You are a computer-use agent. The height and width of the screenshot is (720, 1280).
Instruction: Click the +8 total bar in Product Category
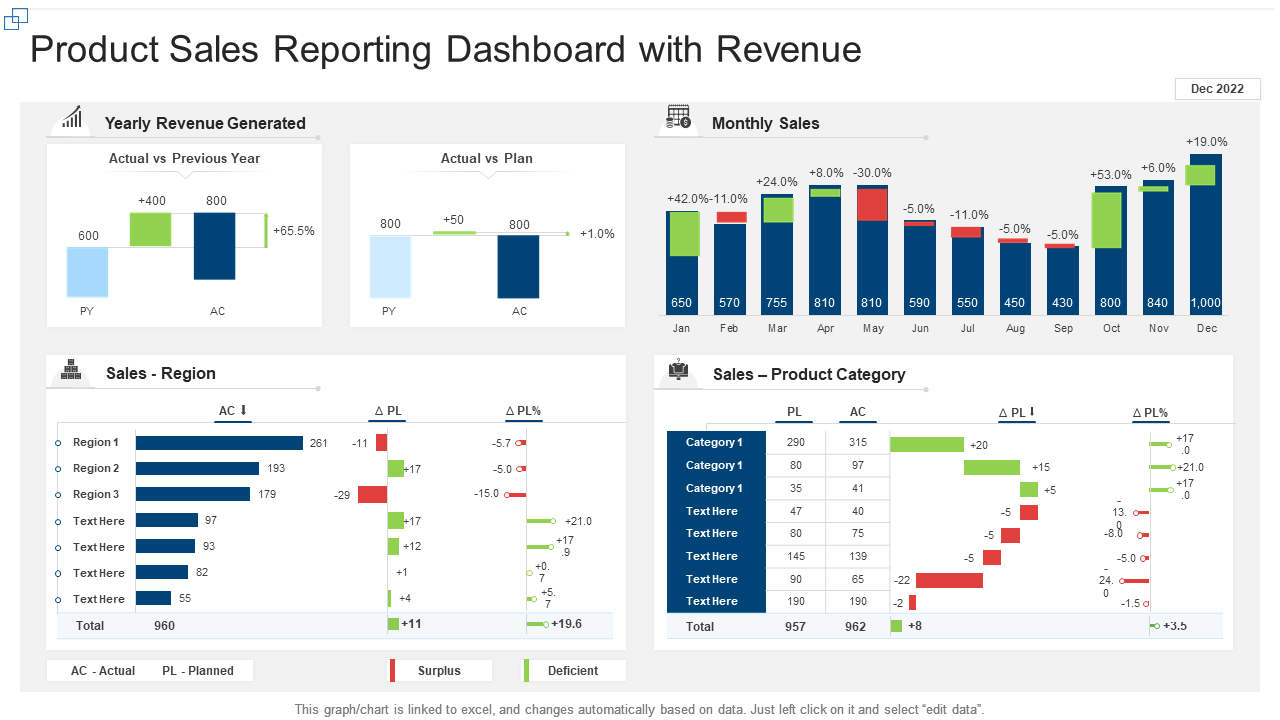pos(896,626)
